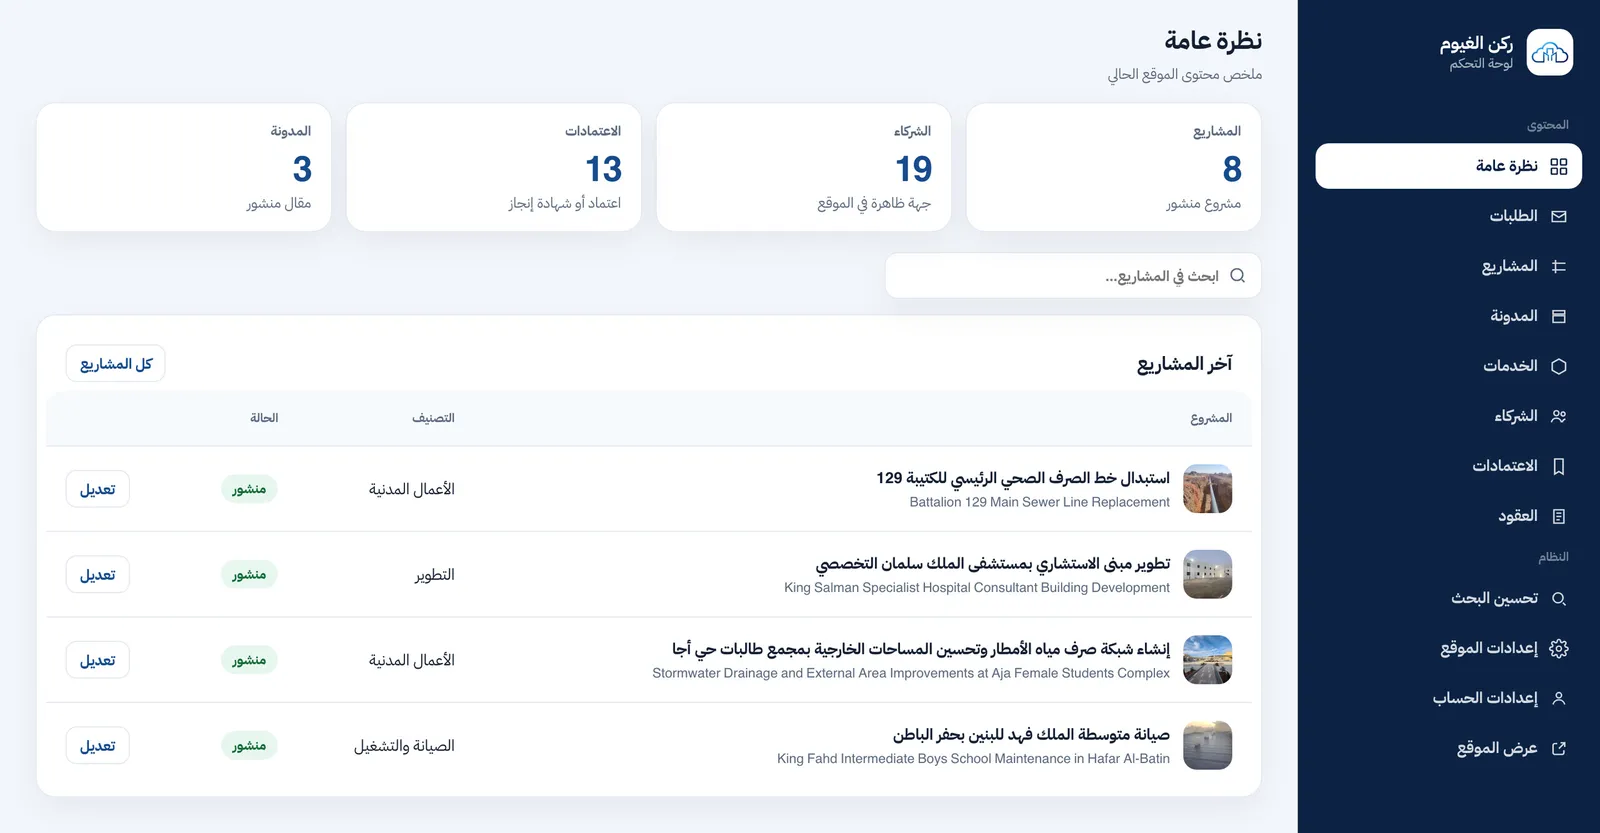Open المشاريع in the sidebar menu
This screenshot has height=833, width=1600.
pos(1448,266)
